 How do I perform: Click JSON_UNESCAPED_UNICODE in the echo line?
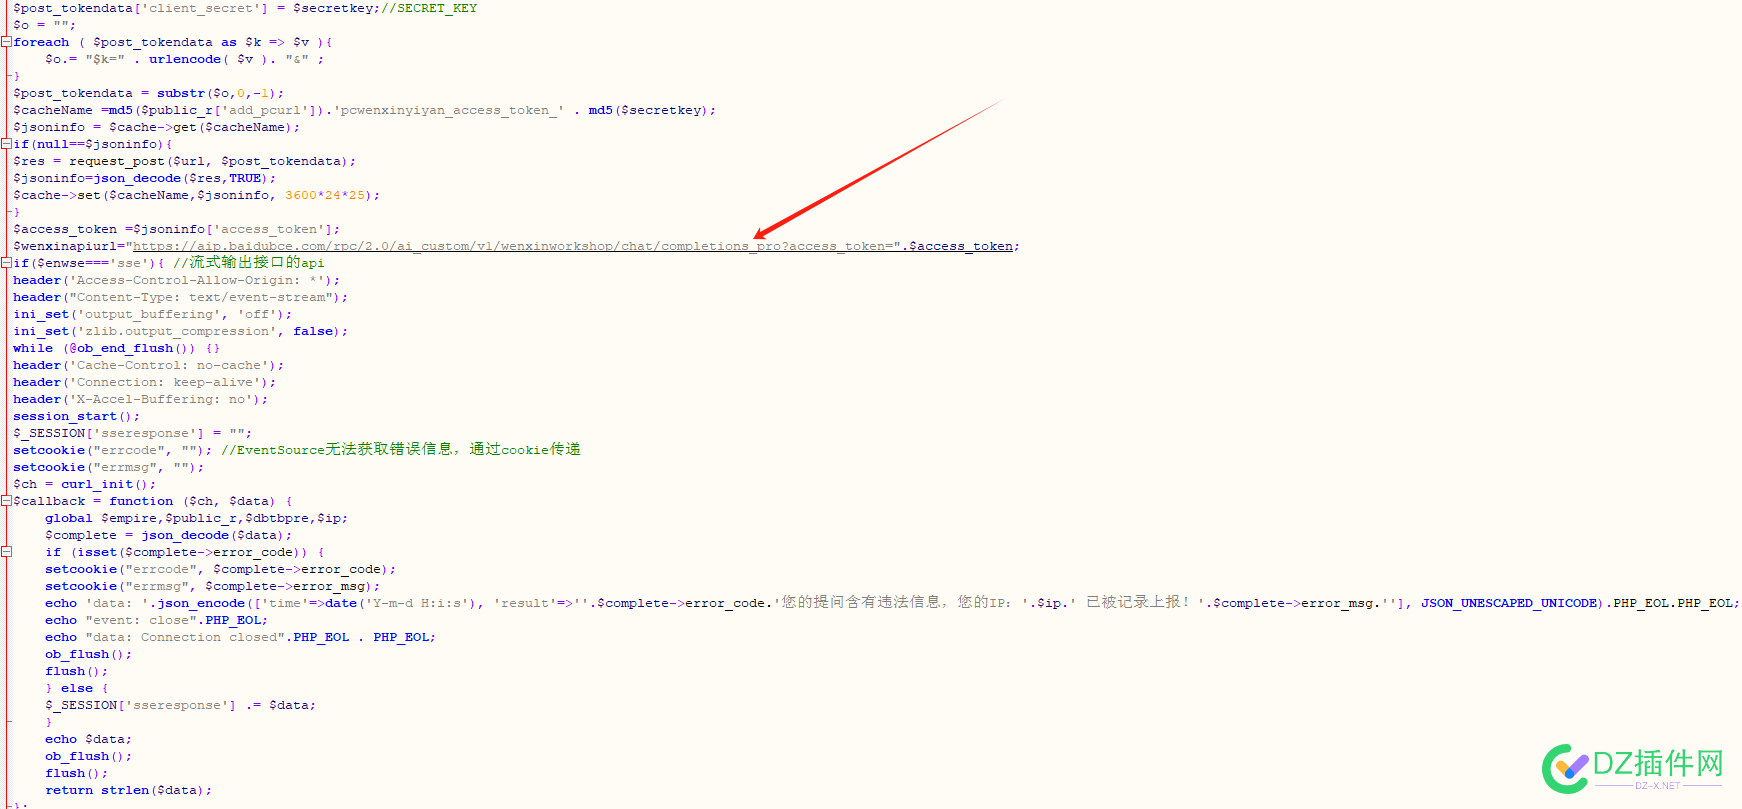pos(1509,603)
